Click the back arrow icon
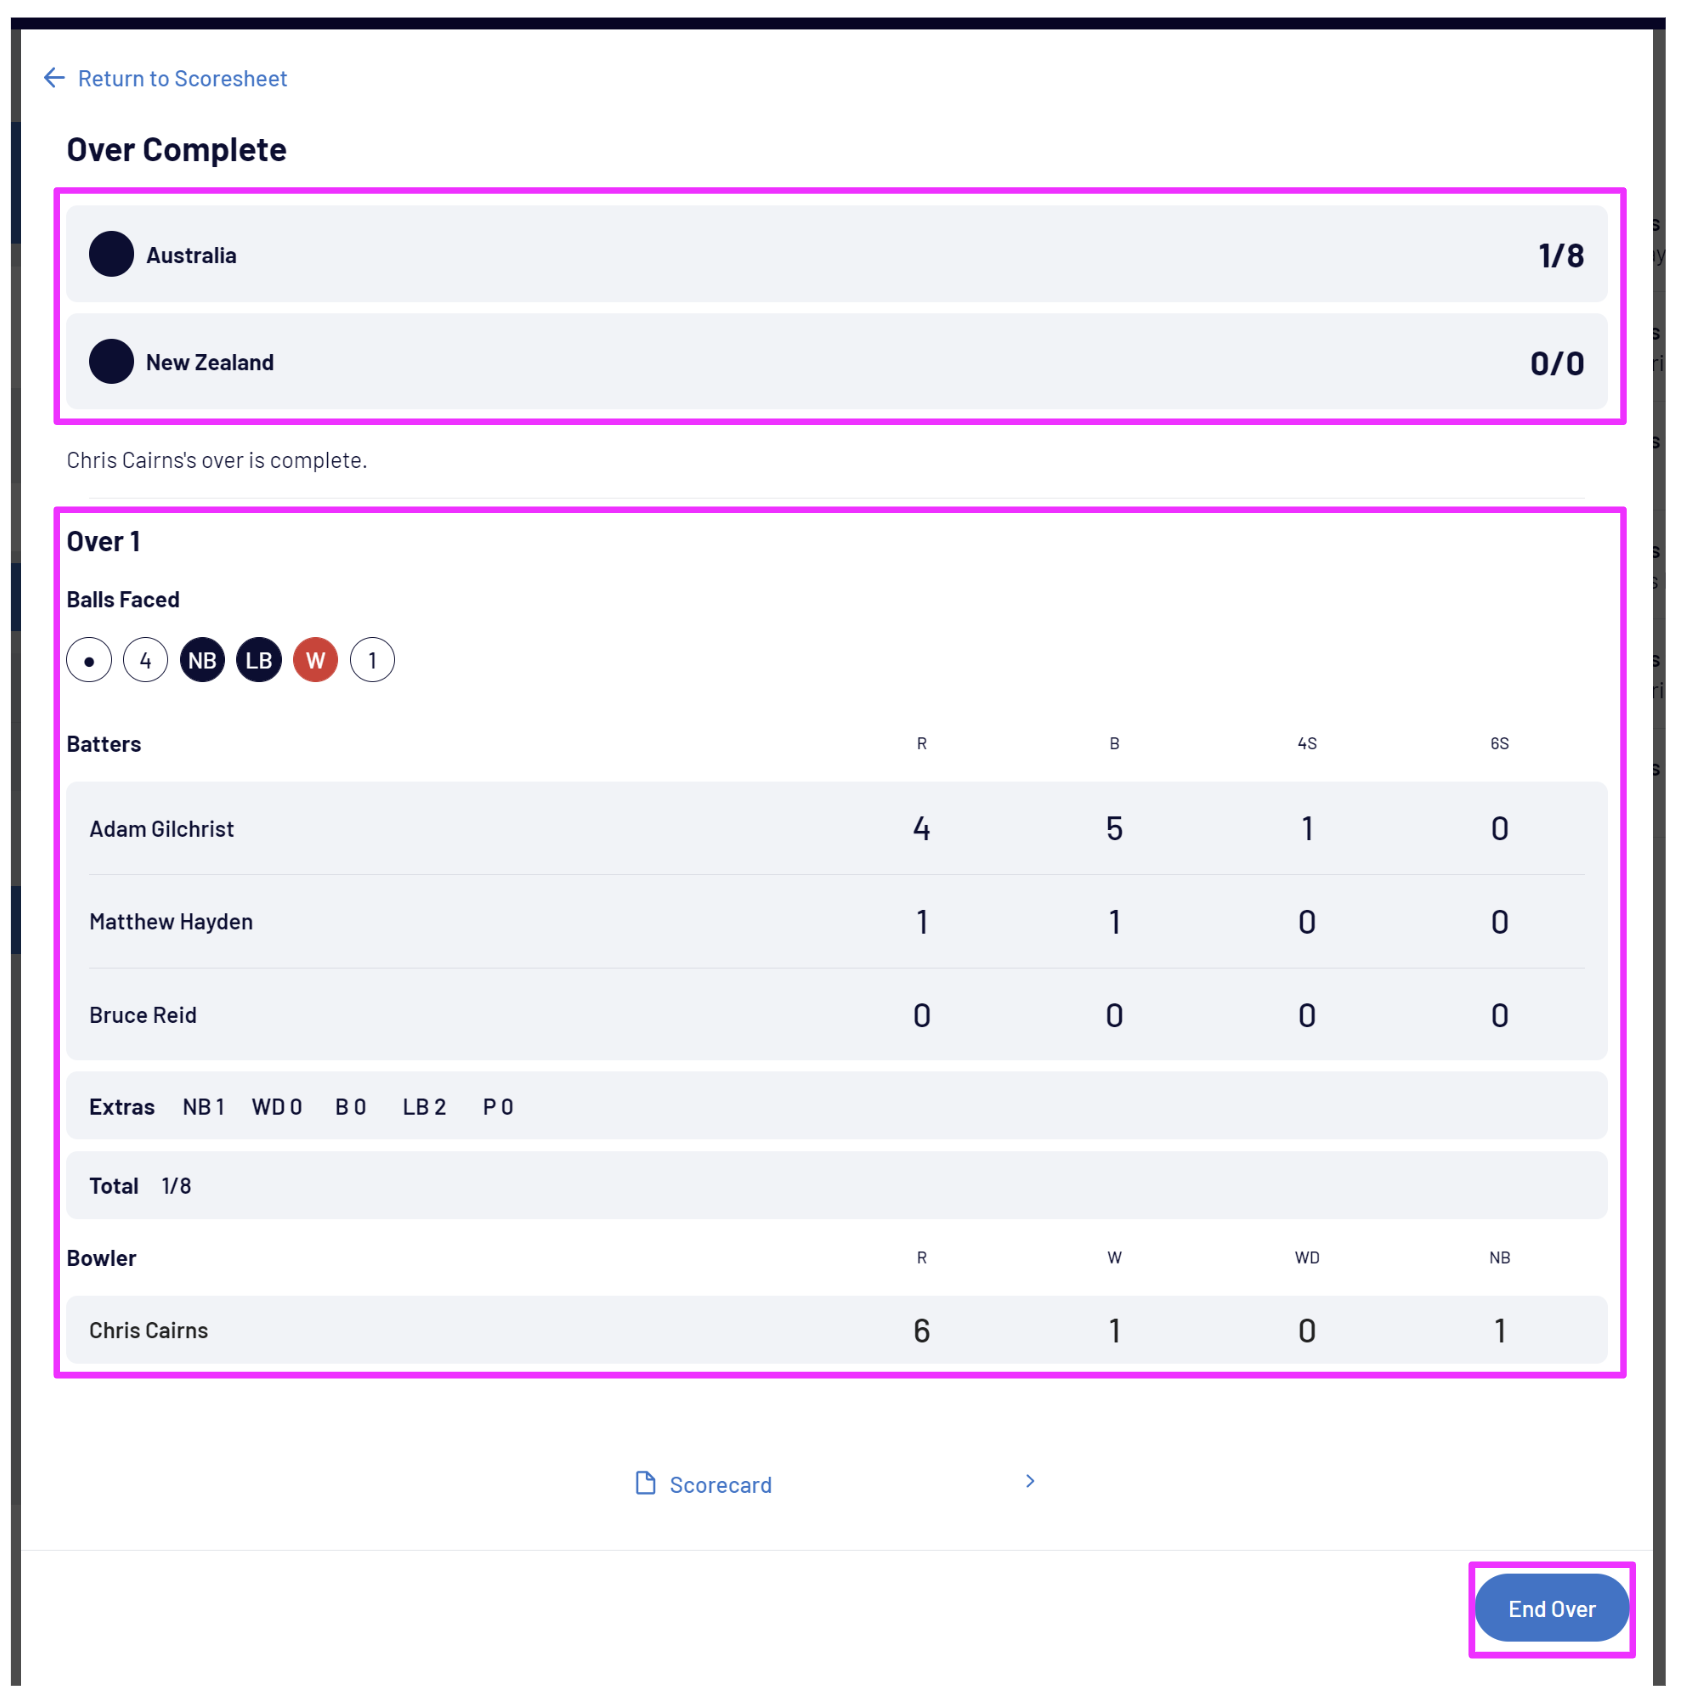Image resolution: width=1683 pixels, height=1703 pixels. pos(54,78)
